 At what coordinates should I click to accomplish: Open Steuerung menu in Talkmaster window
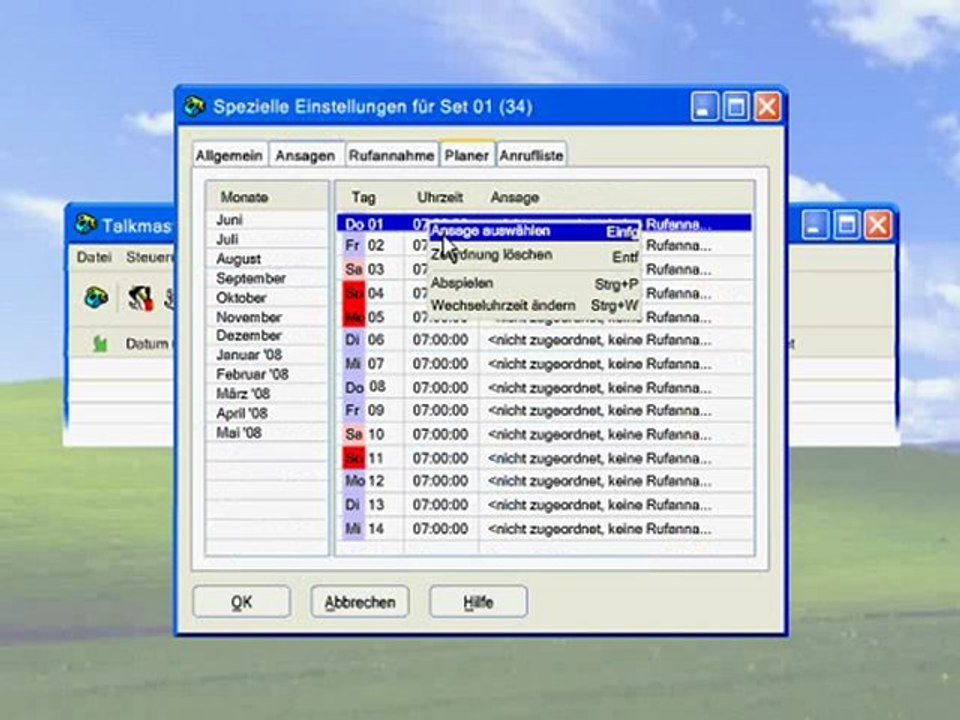pos(150,257)
